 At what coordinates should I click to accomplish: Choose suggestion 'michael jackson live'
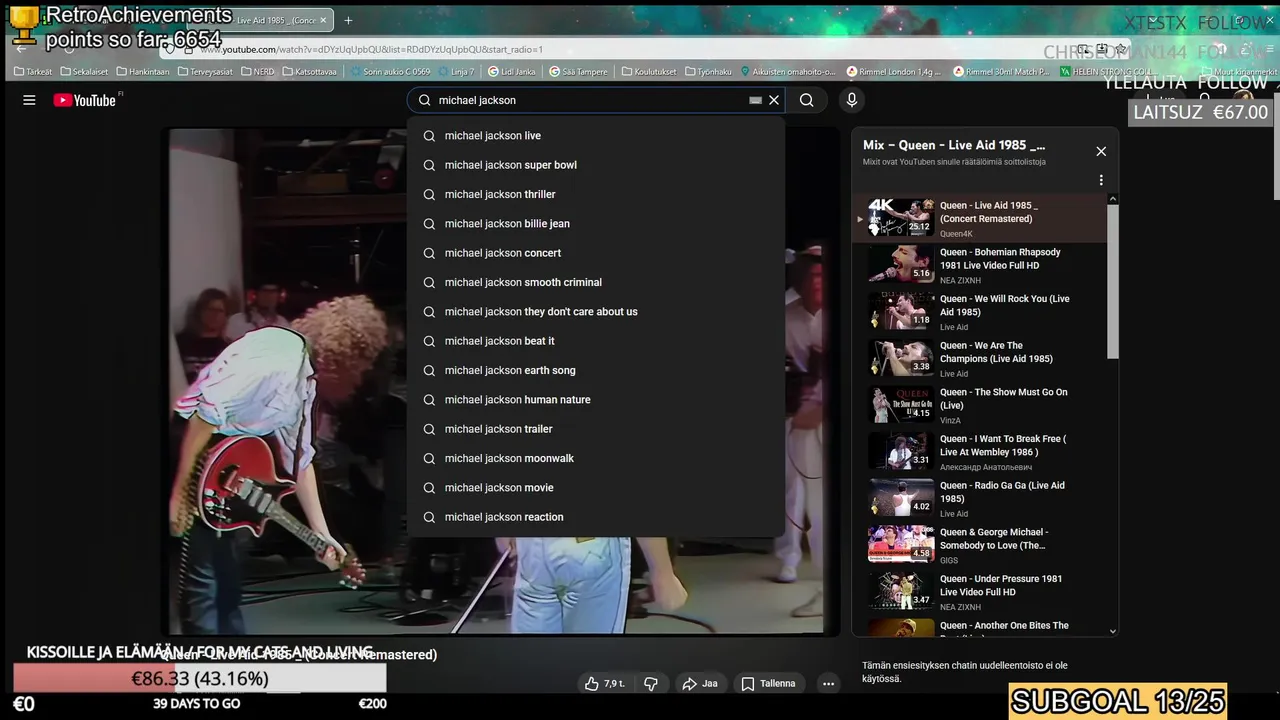click(x=596, y=136)
